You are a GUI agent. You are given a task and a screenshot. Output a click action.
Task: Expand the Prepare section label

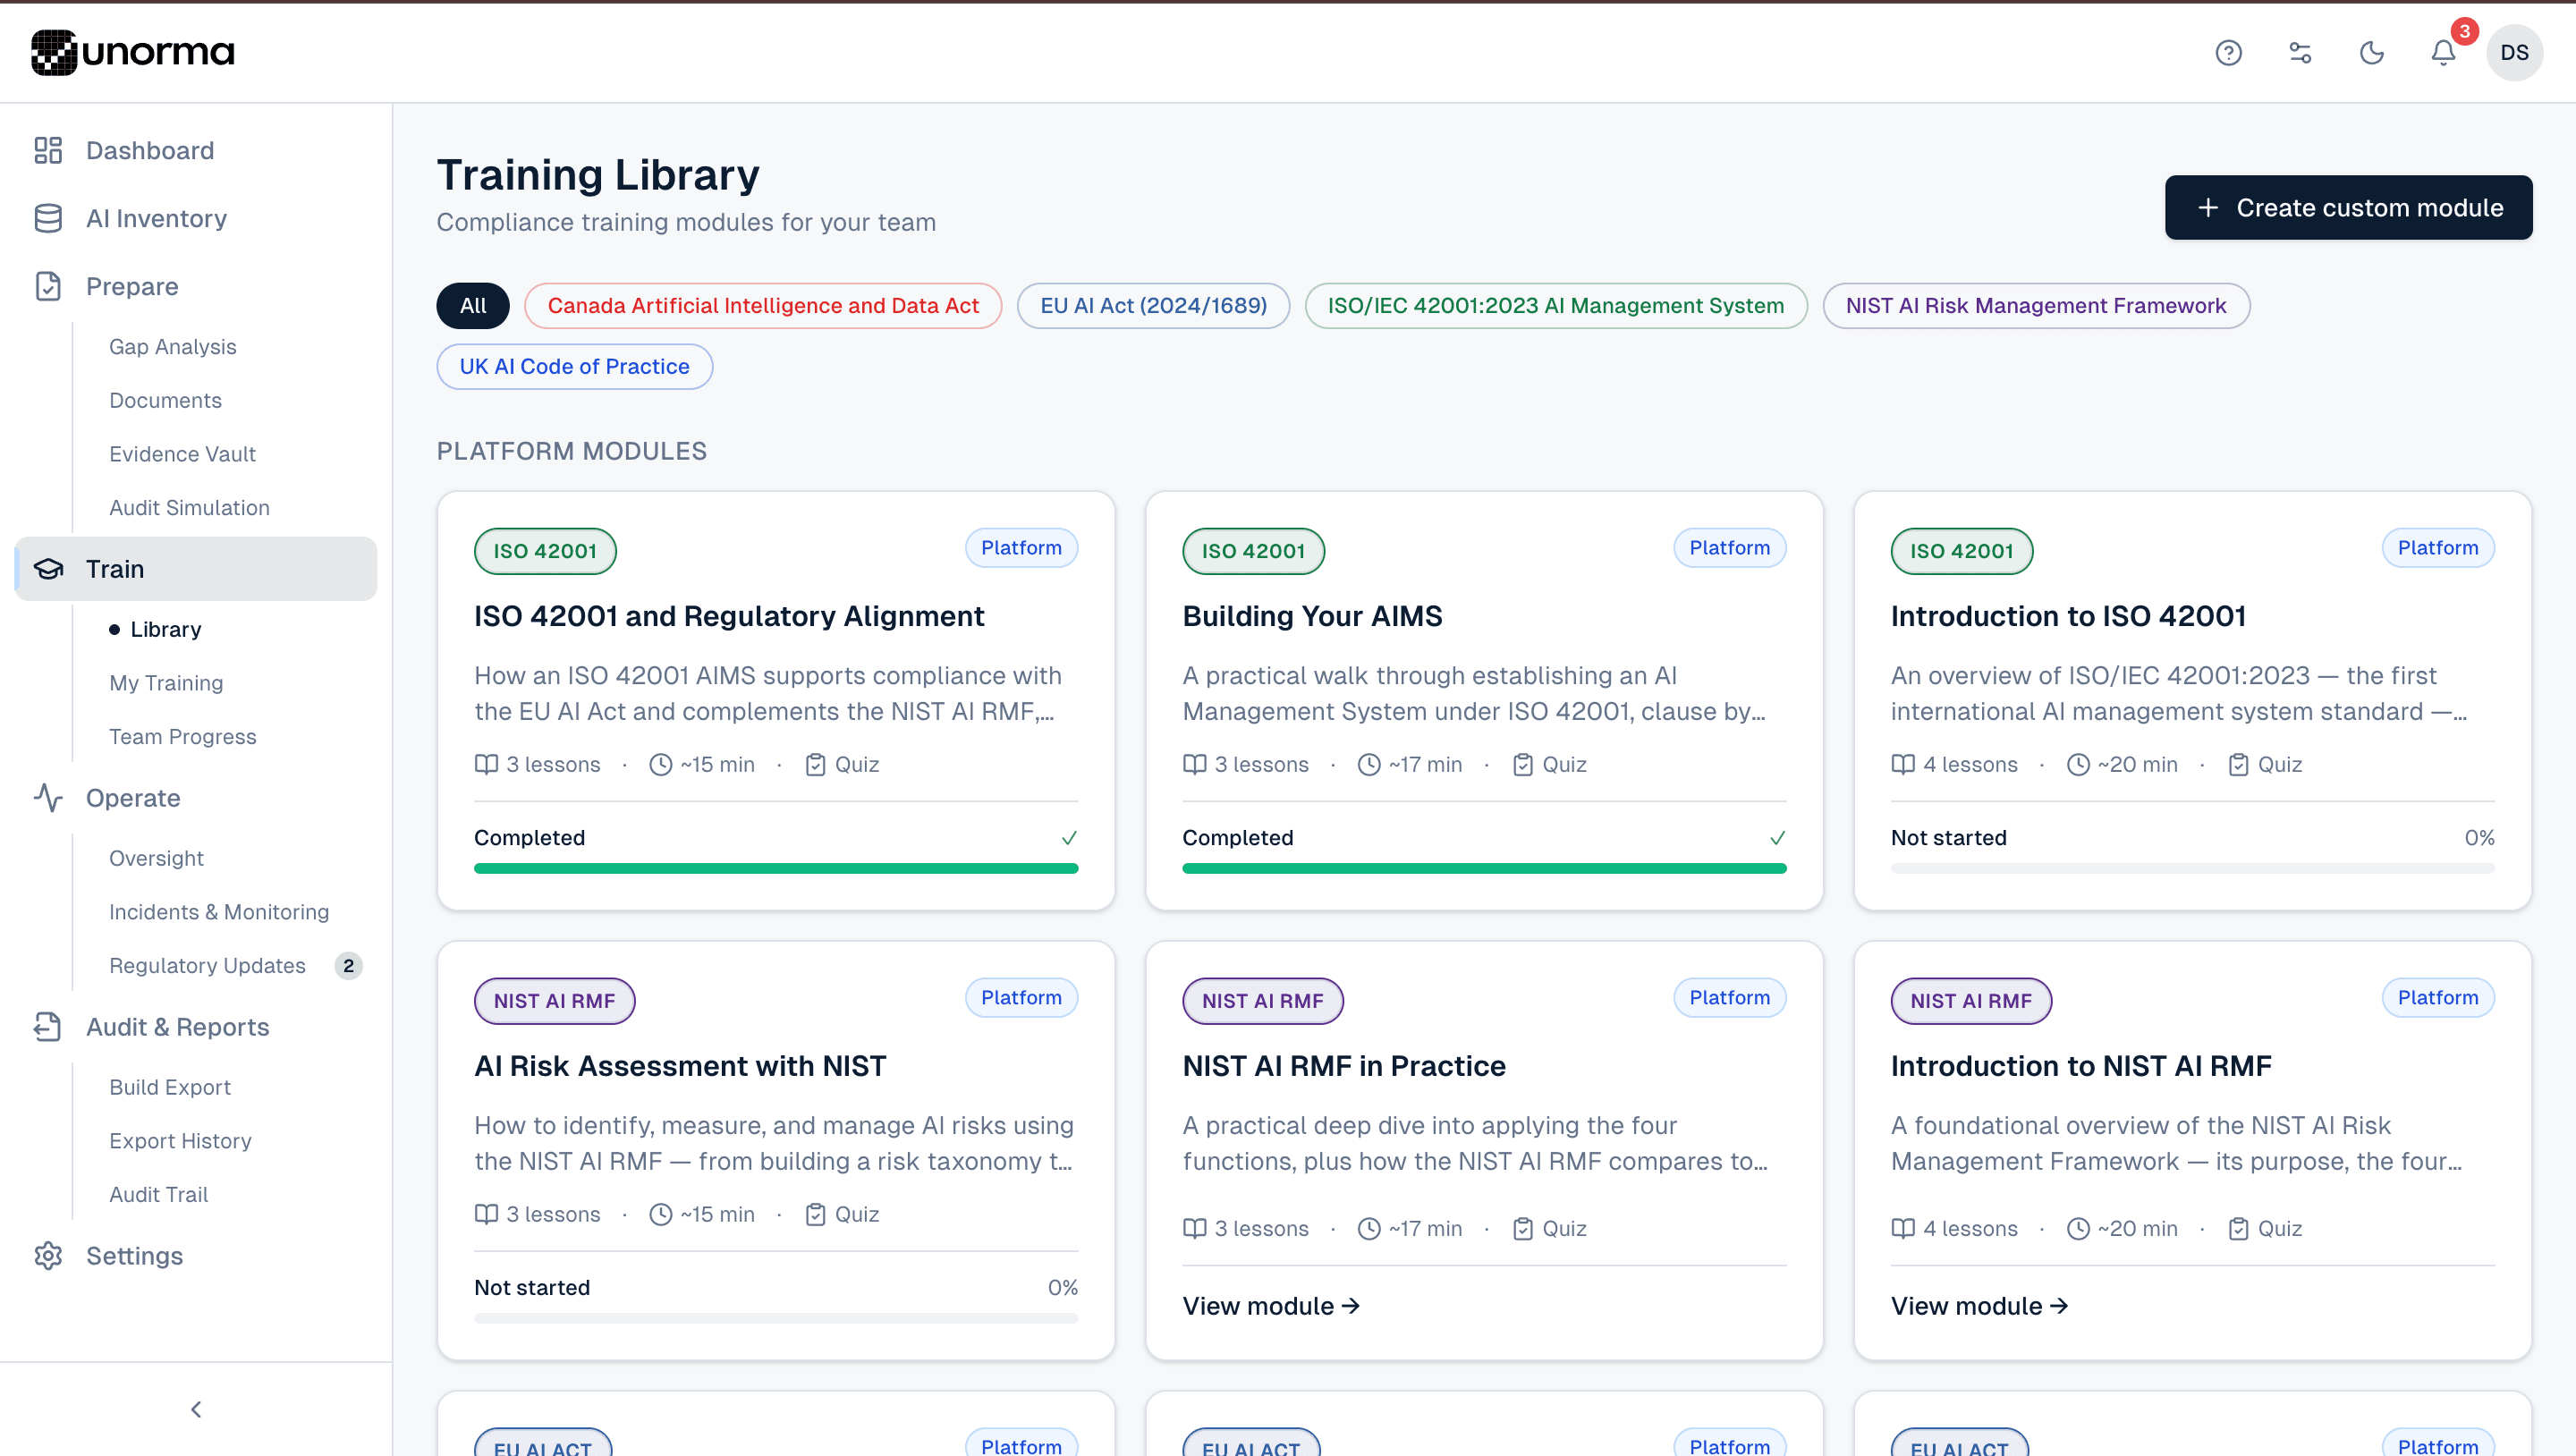[132, 286]
